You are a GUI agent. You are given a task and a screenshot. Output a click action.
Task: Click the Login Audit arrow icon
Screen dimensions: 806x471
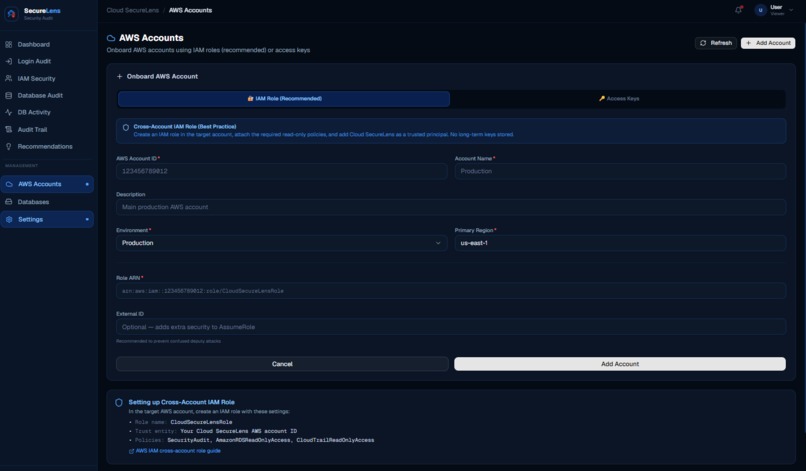coord(9,61)
